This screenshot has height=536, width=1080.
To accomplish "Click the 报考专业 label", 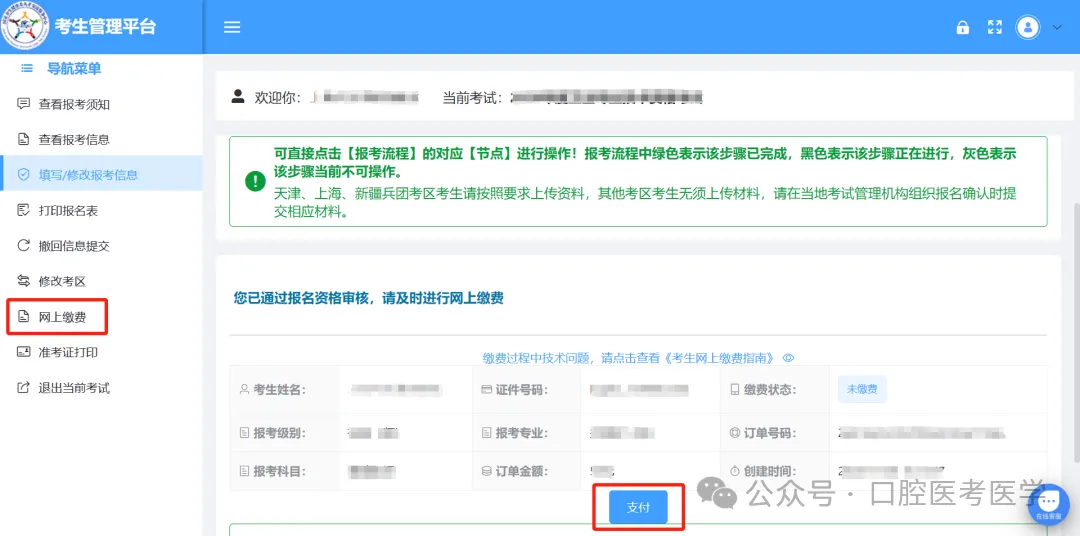I will pos(521,433).
